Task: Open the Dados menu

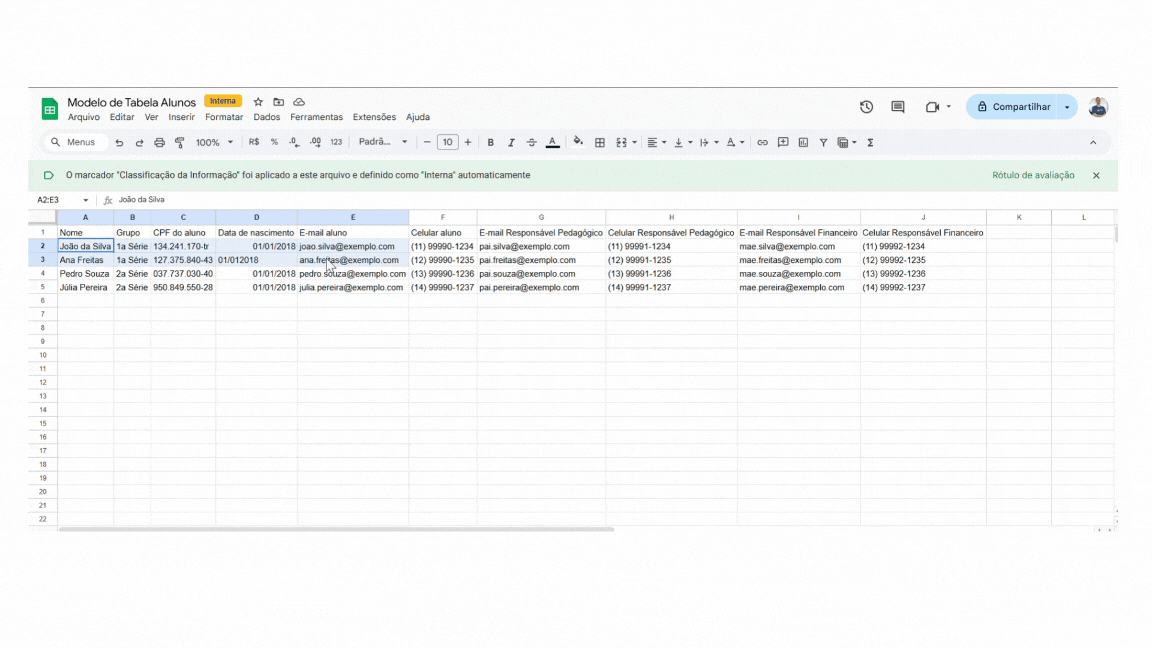Action: click(267, 117)
